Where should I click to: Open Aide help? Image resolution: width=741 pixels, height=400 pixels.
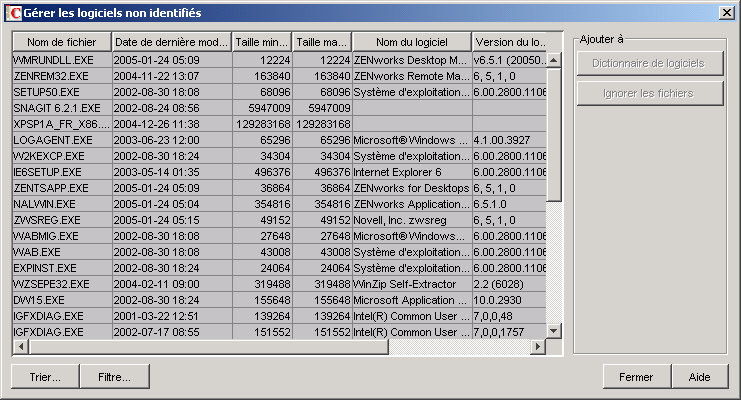(699, 376)
